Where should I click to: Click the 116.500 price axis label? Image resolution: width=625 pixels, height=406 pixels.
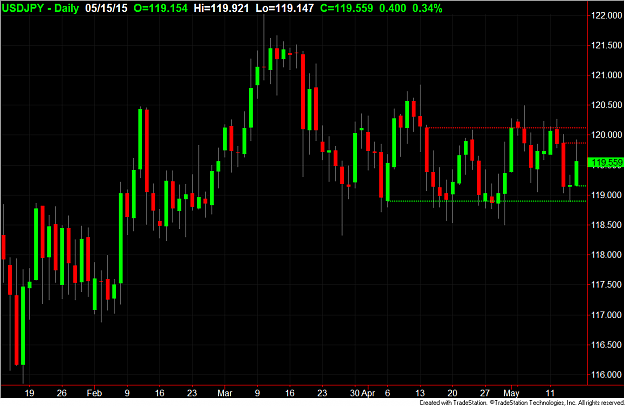606,345
